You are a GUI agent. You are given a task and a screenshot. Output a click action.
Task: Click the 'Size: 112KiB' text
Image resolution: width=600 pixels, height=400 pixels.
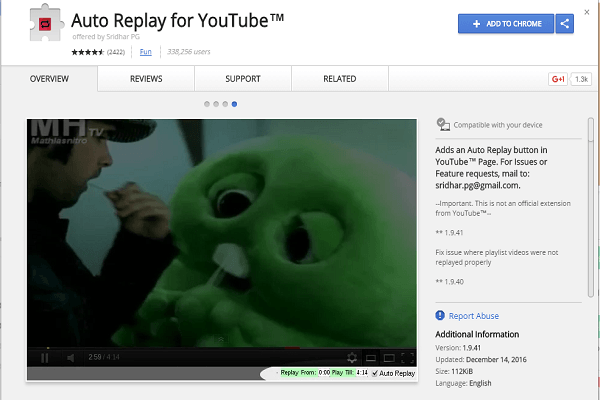coord(454,371)
